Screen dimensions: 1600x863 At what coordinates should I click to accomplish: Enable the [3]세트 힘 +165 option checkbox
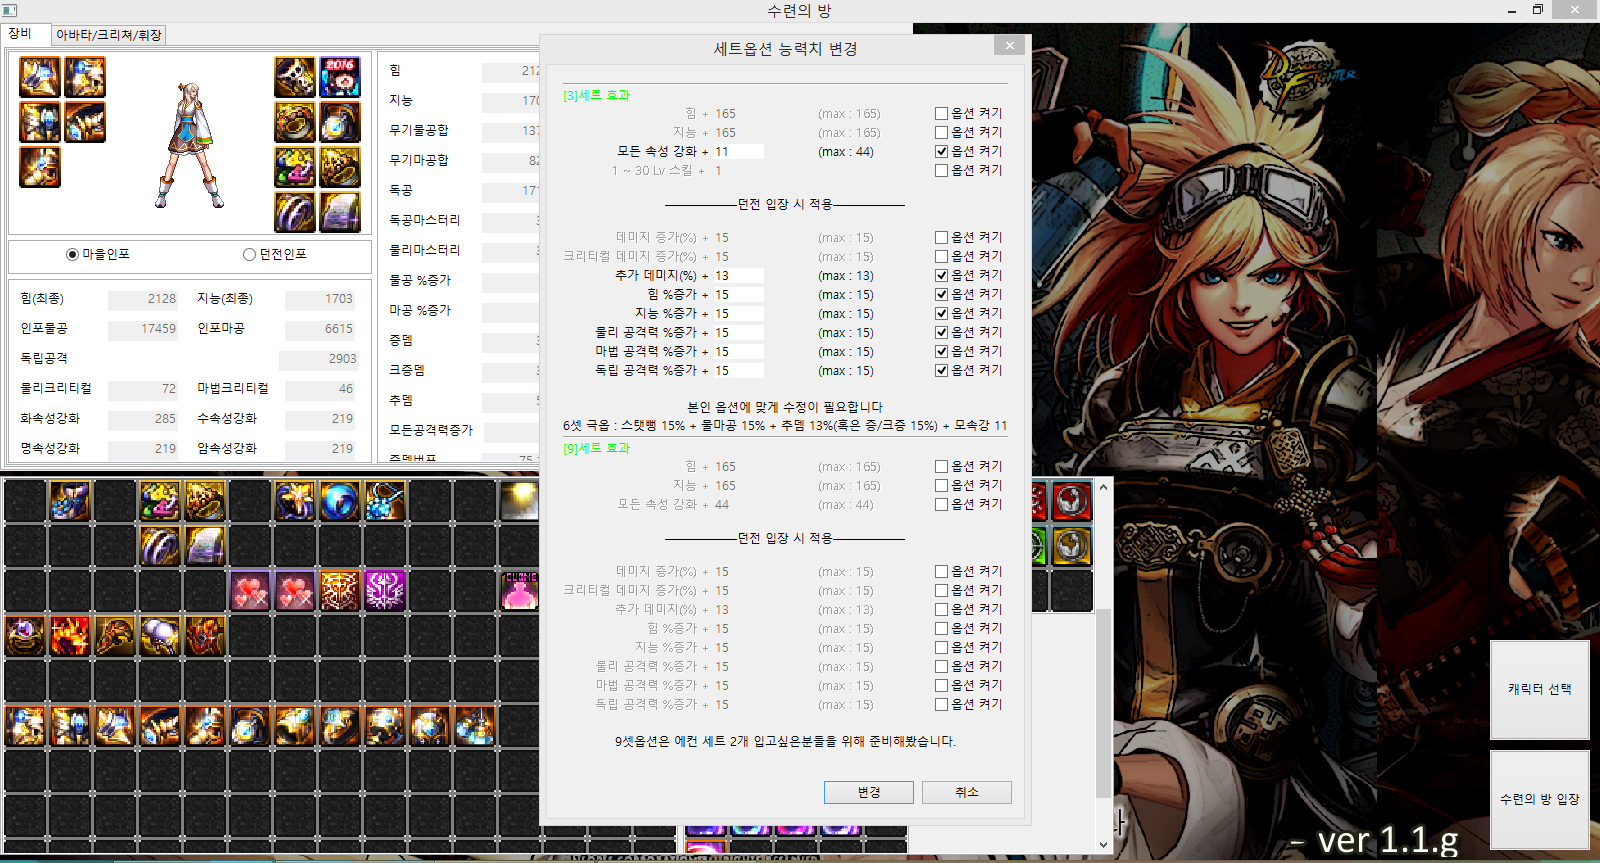[941, 114]
